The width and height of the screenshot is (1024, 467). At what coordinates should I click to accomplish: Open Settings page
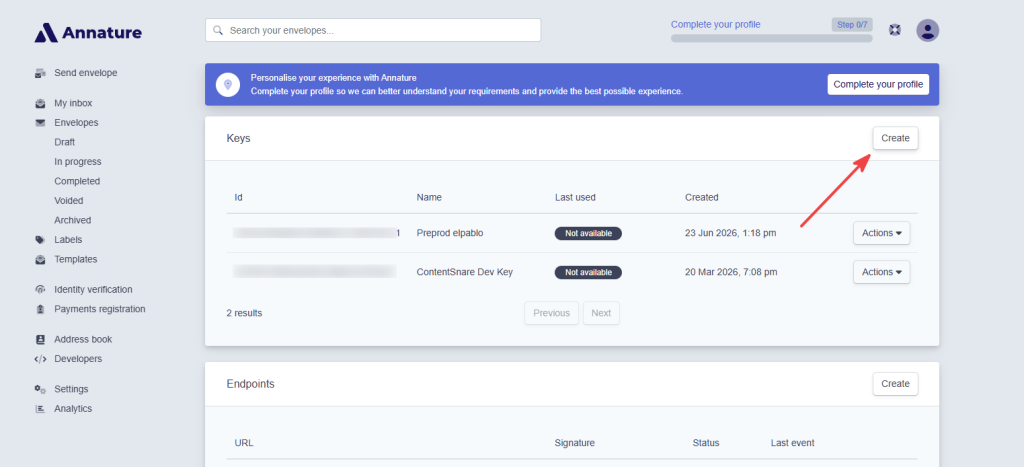click(x=71, y=389)
